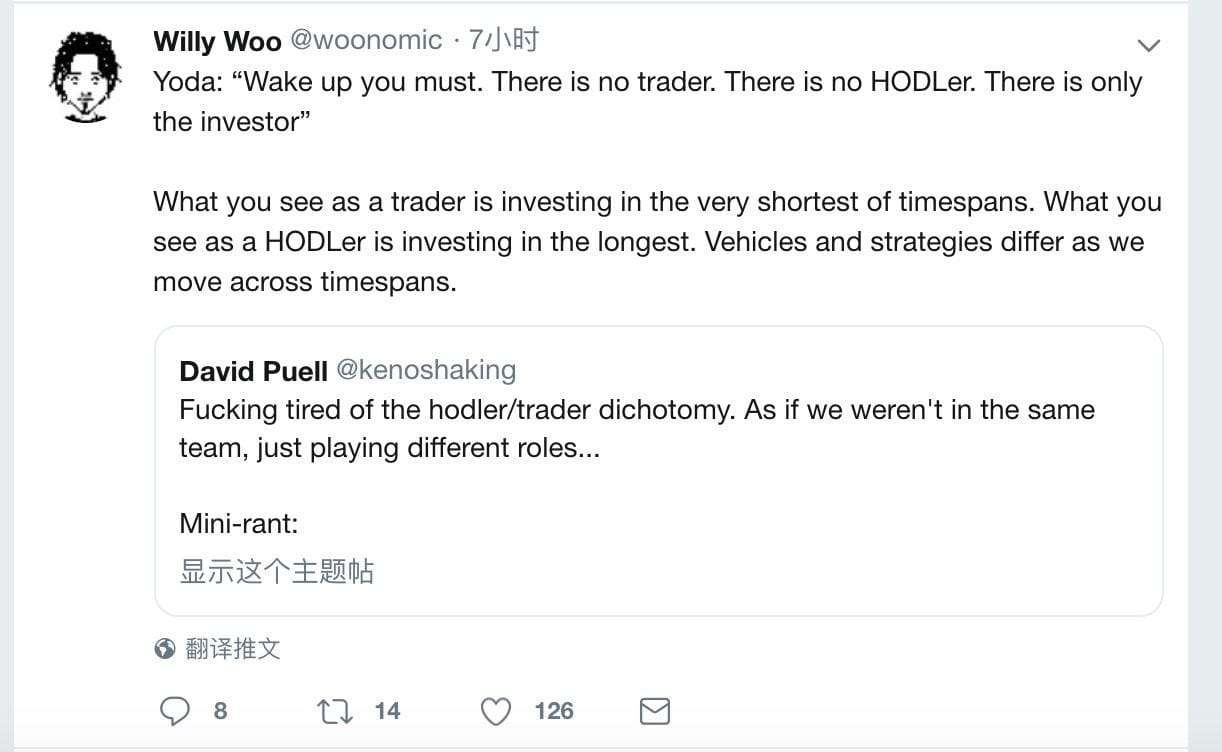Collapse the tweet via the top-right caret
This screenshot has width=1222, height=752.
[1148, 44]
